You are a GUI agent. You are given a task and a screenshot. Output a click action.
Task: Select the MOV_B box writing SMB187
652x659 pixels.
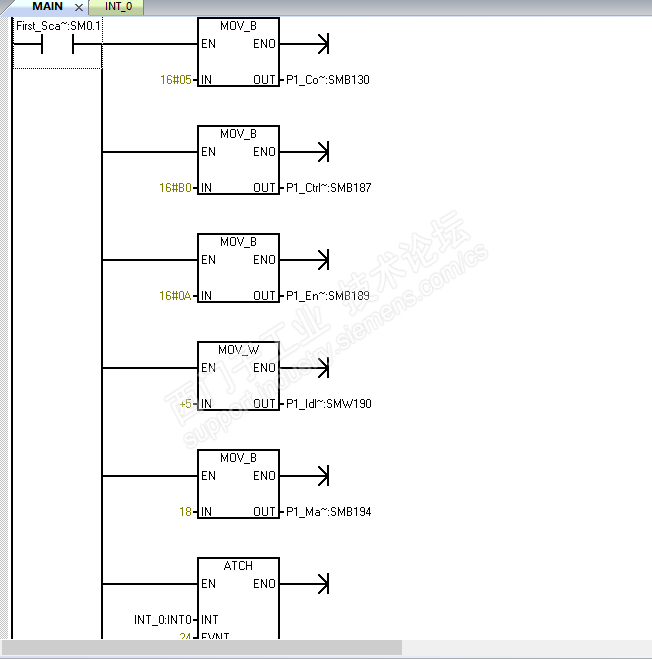(x=238, y=160)
